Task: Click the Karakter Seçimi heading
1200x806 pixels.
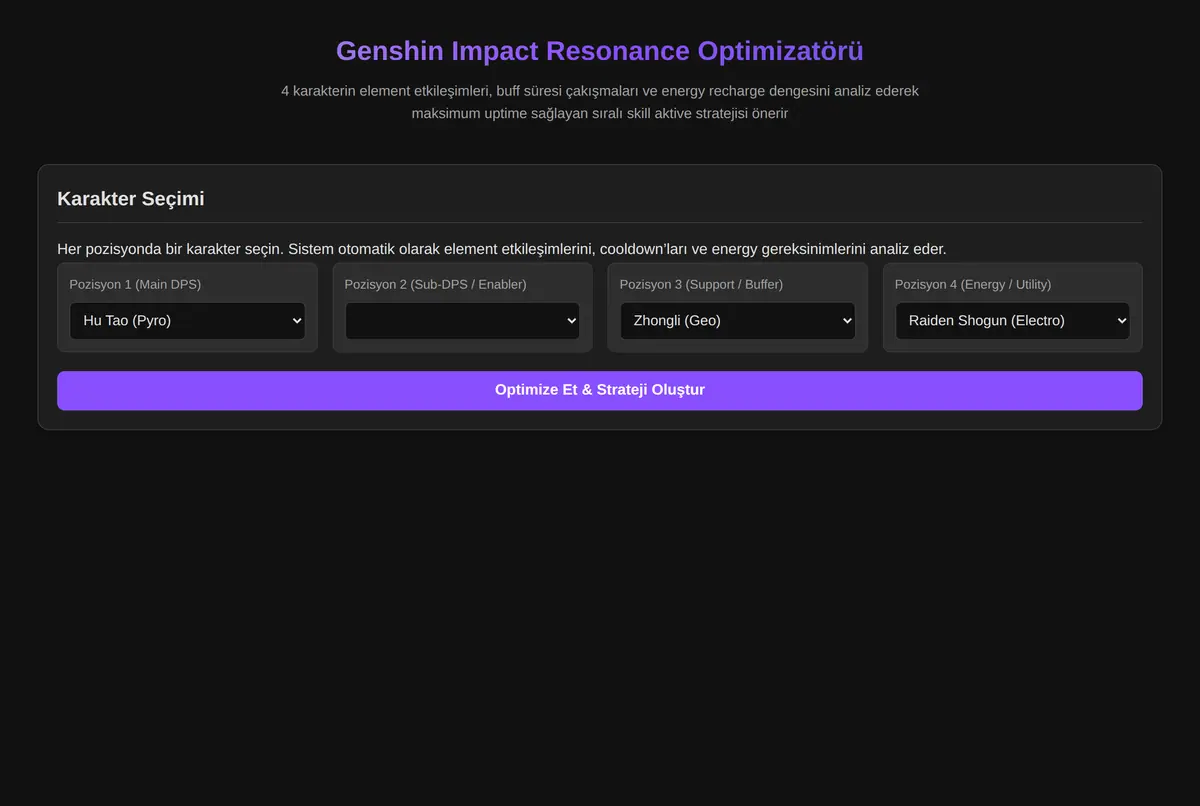Action: (131, 198)
